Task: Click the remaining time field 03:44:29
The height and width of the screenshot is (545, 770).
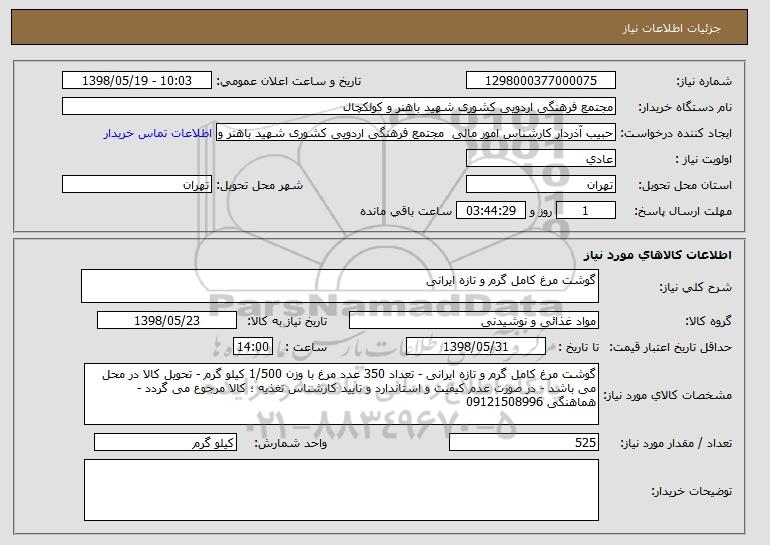Action: pyautogui.click(x=491, y=211)
